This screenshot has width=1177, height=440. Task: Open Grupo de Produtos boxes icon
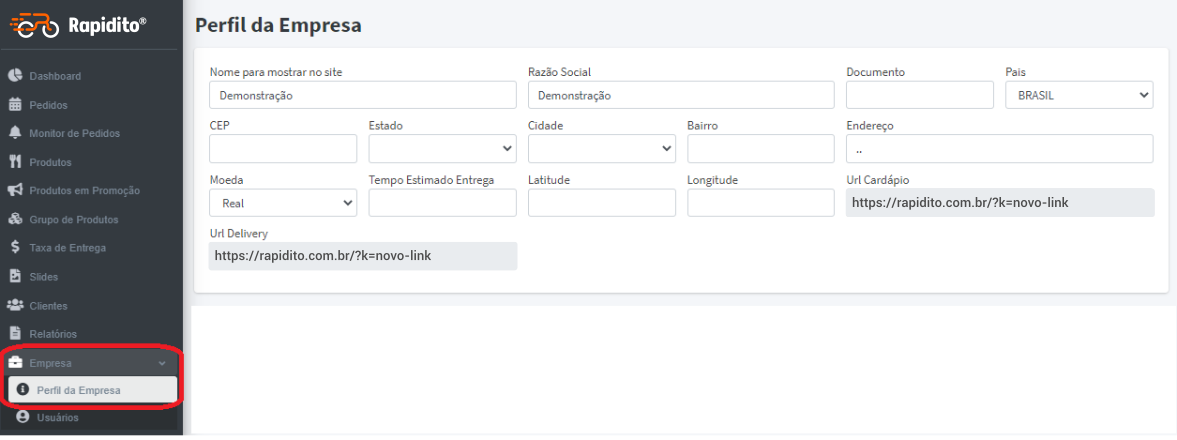(x=15, y=219)
